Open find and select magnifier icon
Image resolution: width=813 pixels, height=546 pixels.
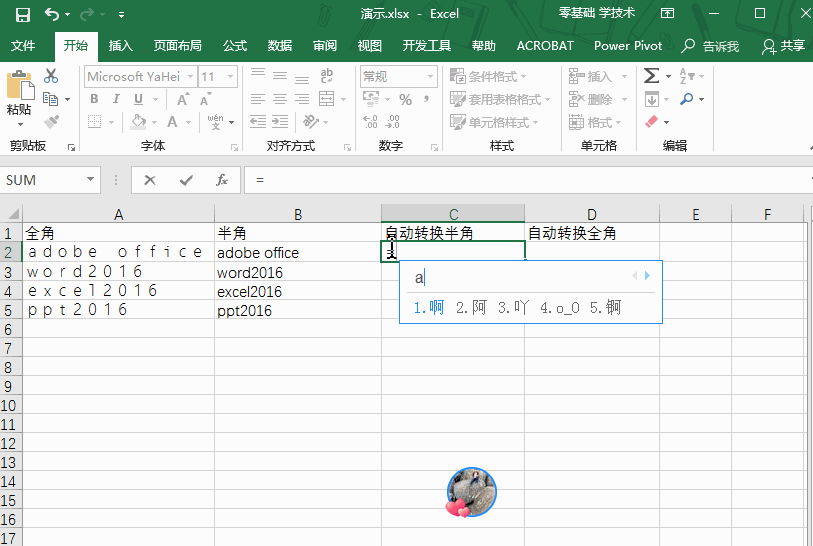click(686, 99)
